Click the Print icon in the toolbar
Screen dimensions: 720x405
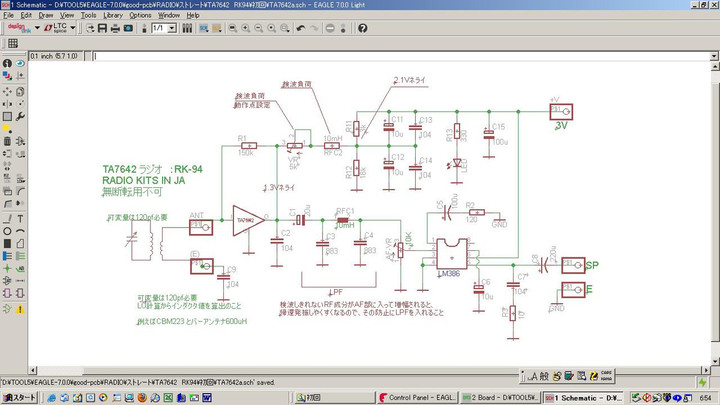tap(114, 28)
